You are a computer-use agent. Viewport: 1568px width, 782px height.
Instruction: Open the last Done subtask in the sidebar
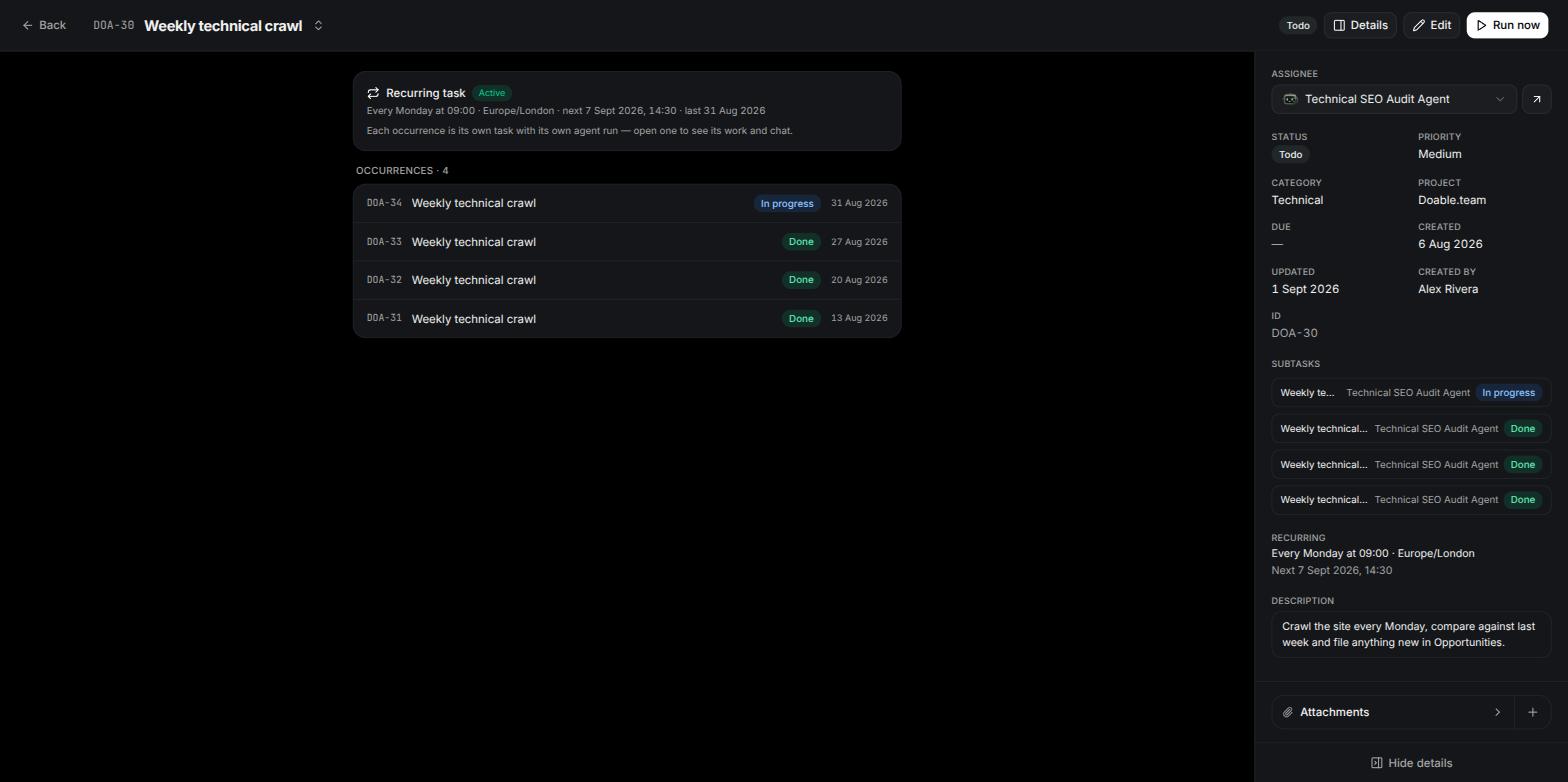[1411, 500]
